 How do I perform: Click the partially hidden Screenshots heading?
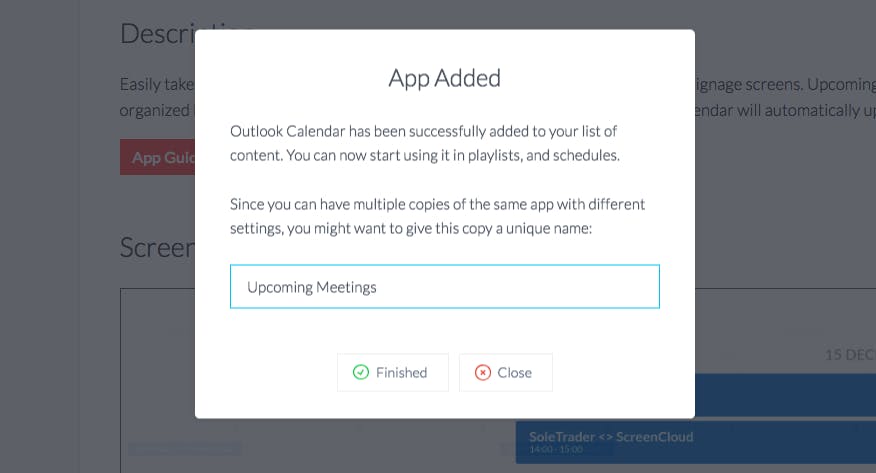click(158, 247)
